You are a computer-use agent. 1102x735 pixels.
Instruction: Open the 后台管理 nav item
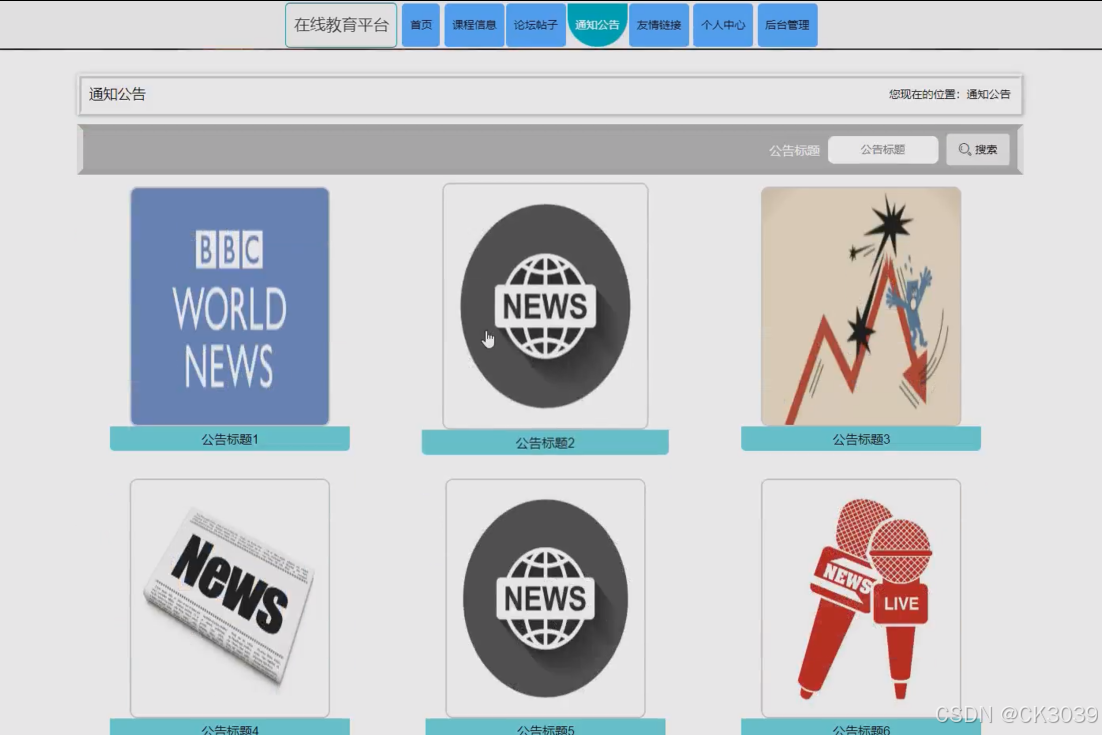pyautogui.click(x=787, y=25)
